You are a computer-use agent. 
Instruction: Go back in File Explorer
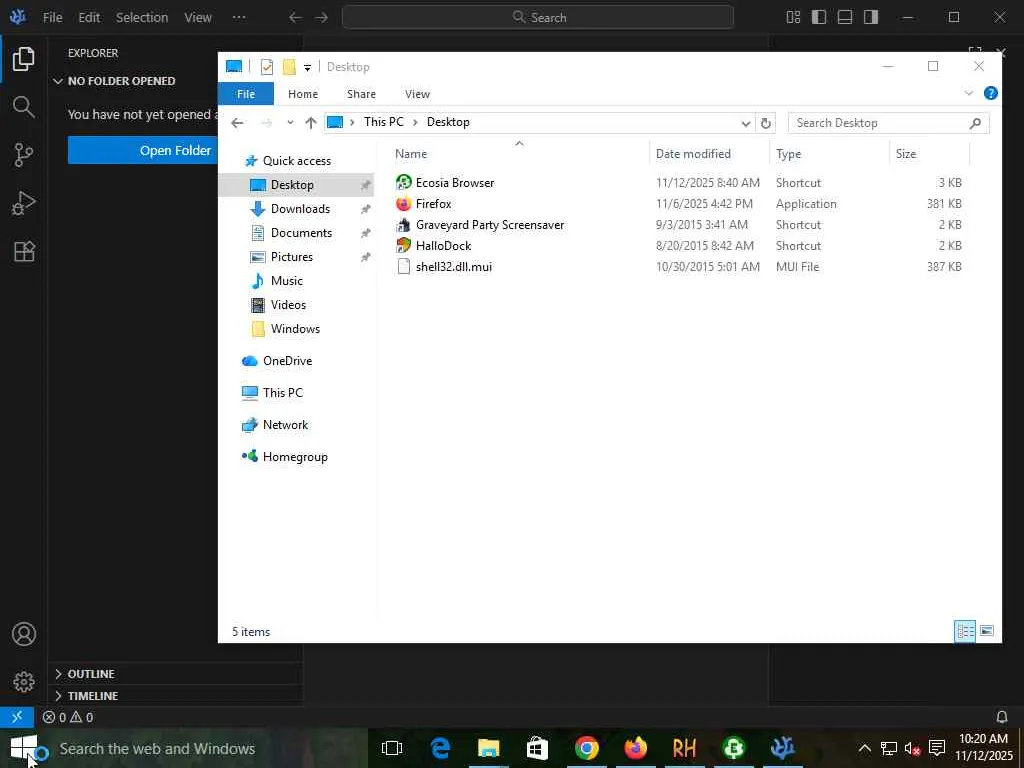(237, 123)
